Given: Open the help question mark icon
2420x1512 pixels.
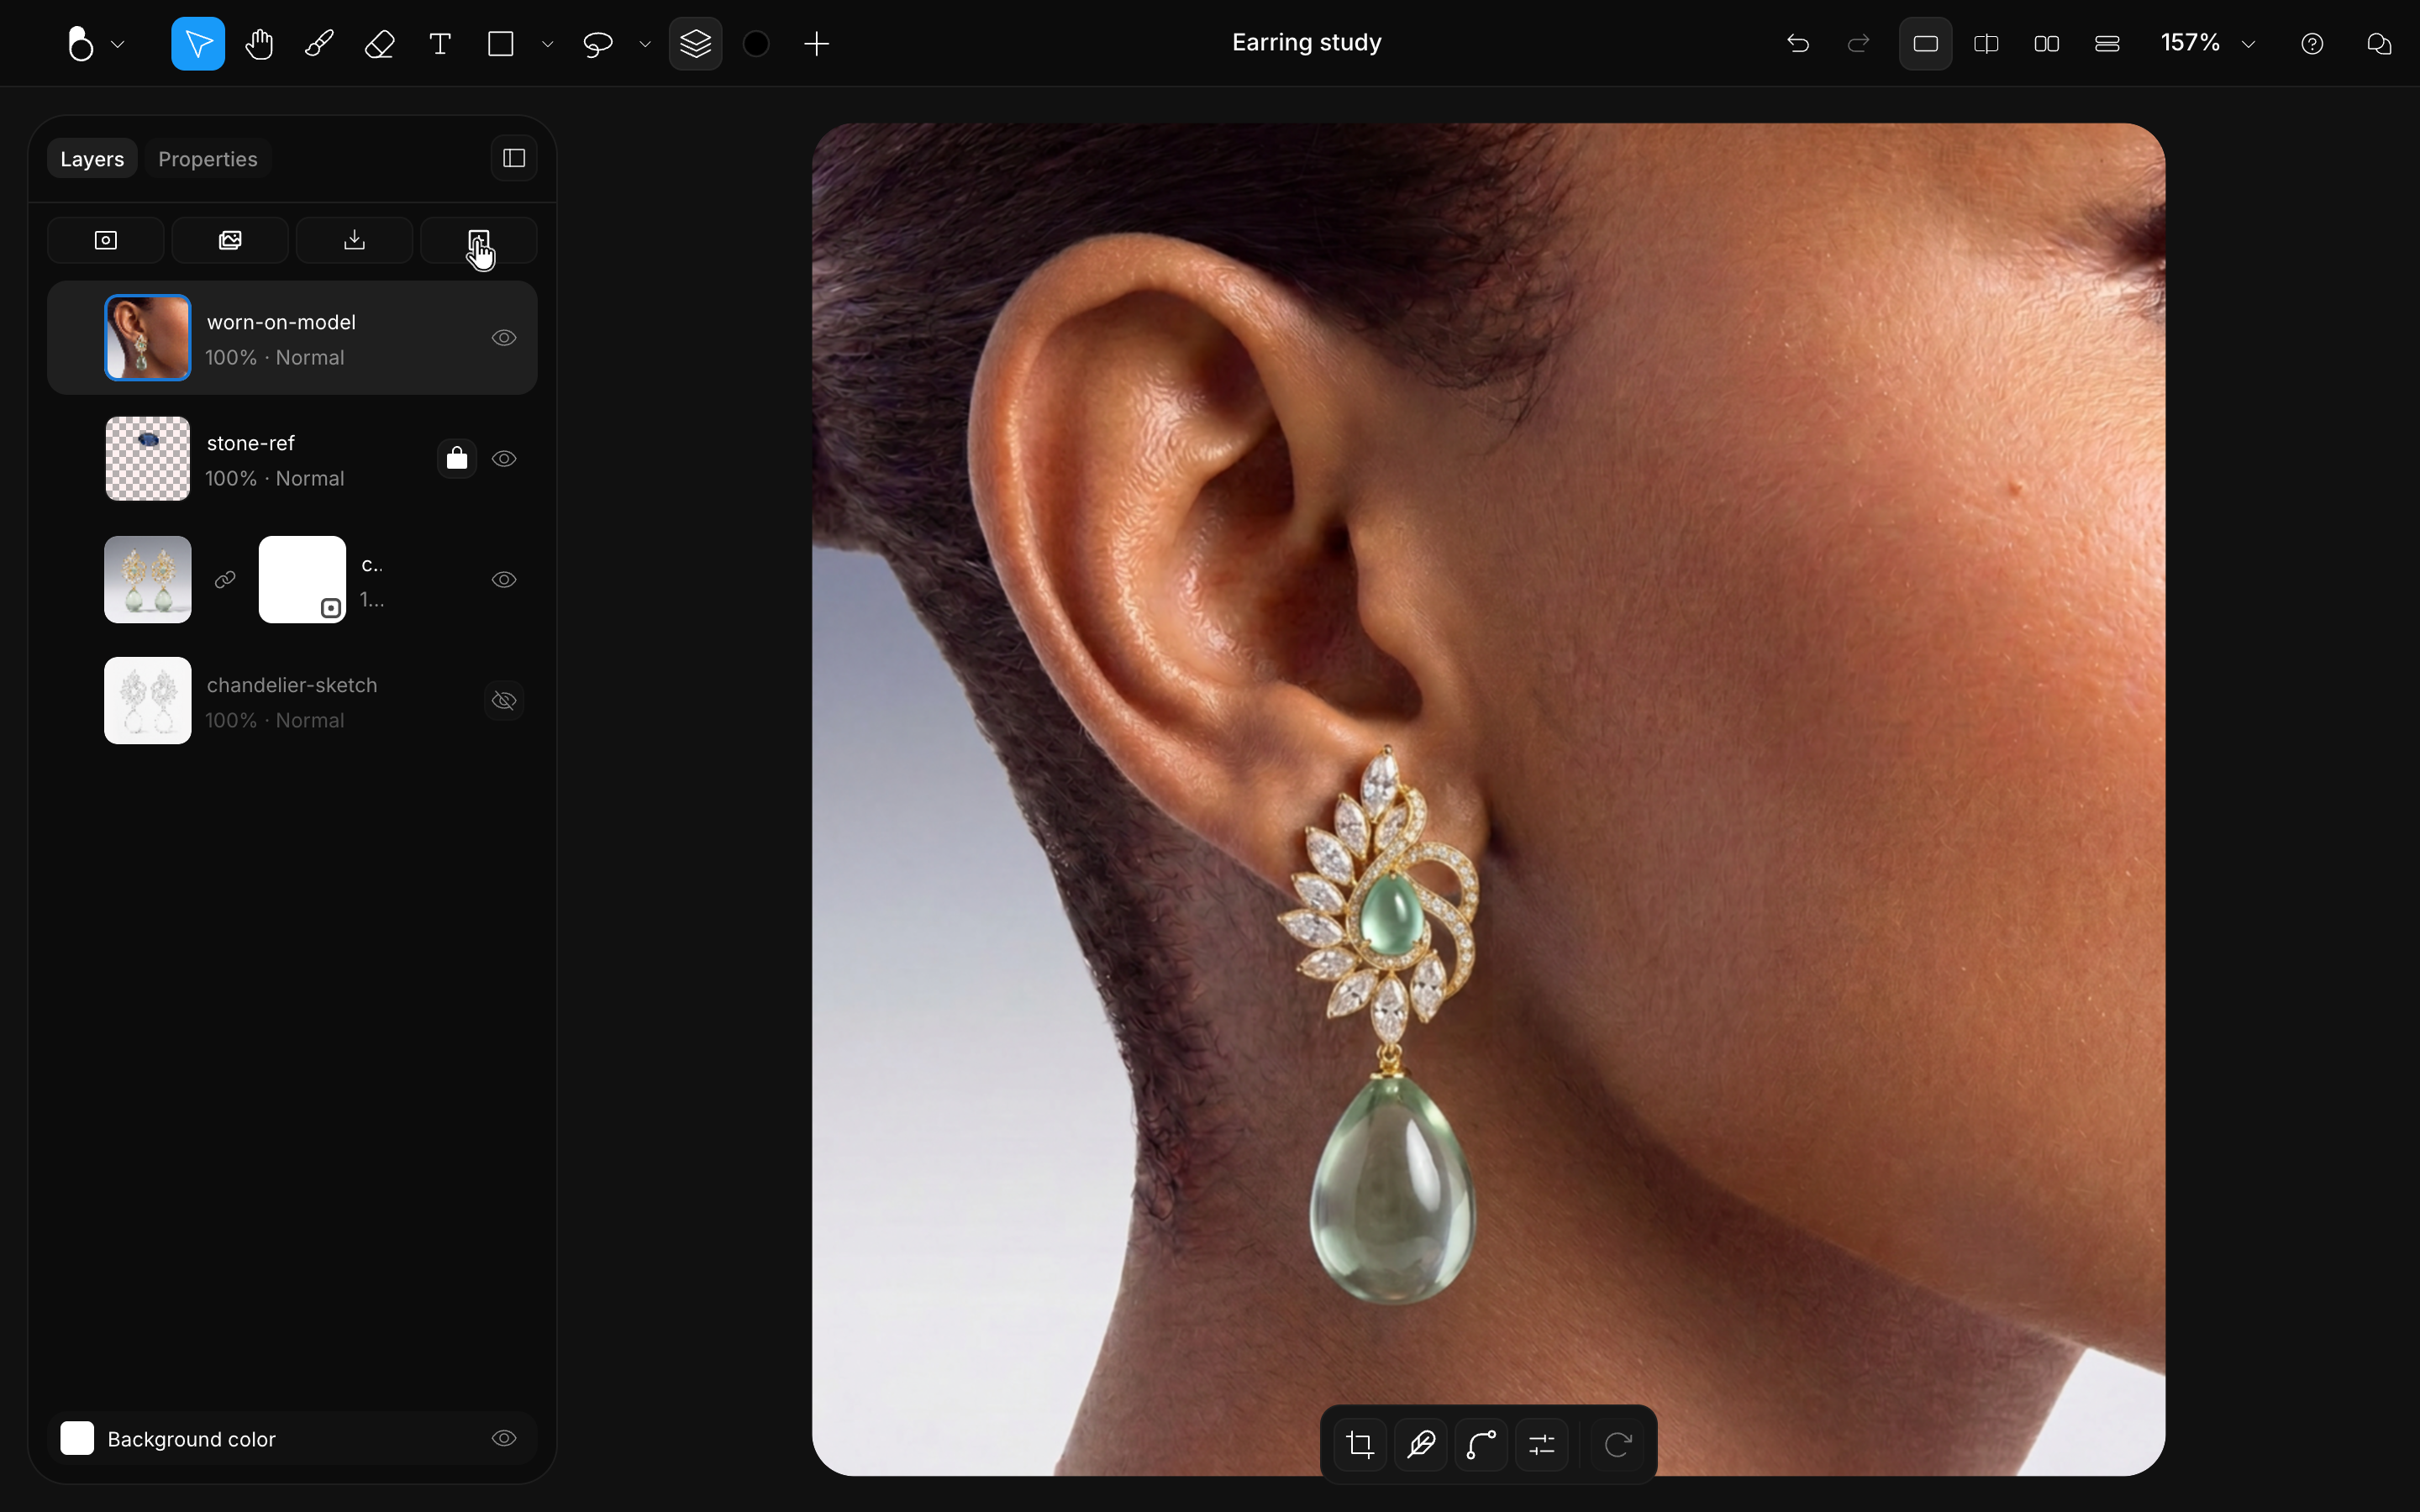Looking at the screenshot, I should click(2312, 44).
